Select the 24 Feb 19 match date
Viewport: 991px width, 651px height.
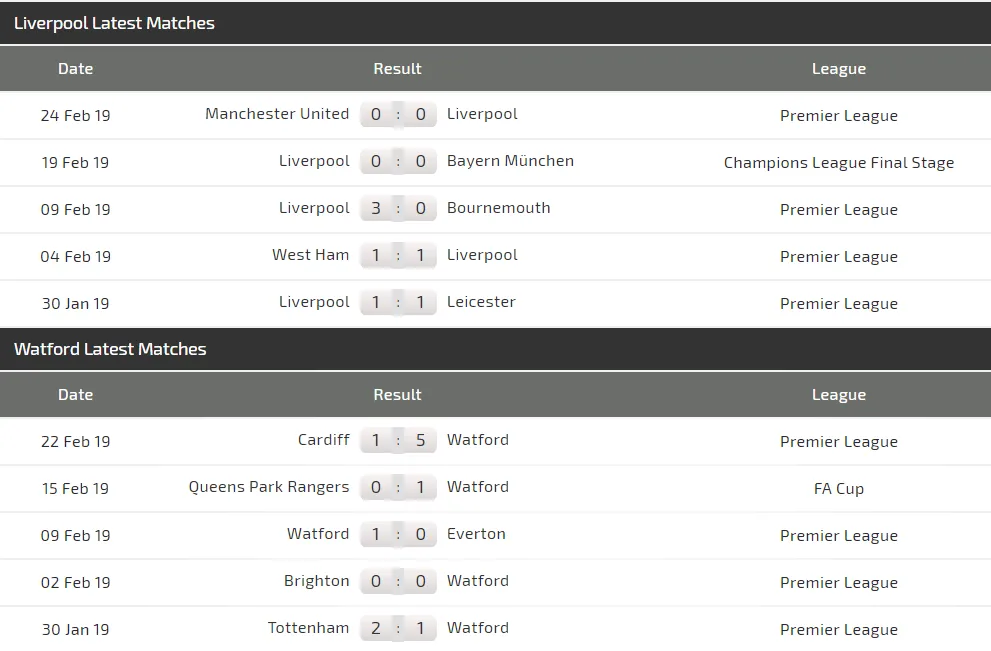75,116
